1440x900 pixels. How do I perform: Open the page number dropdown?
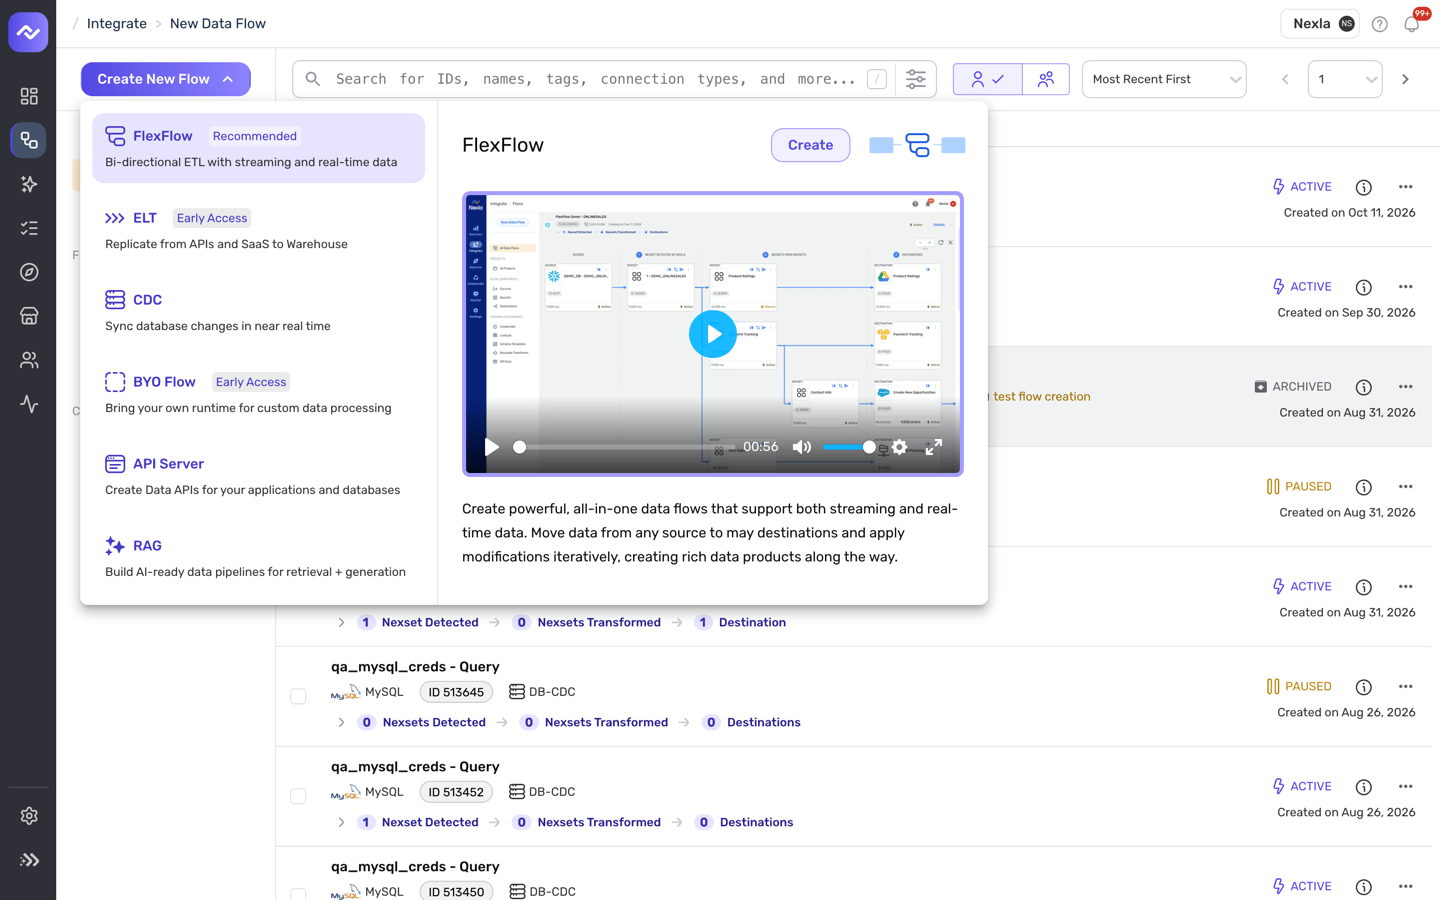1345,79
